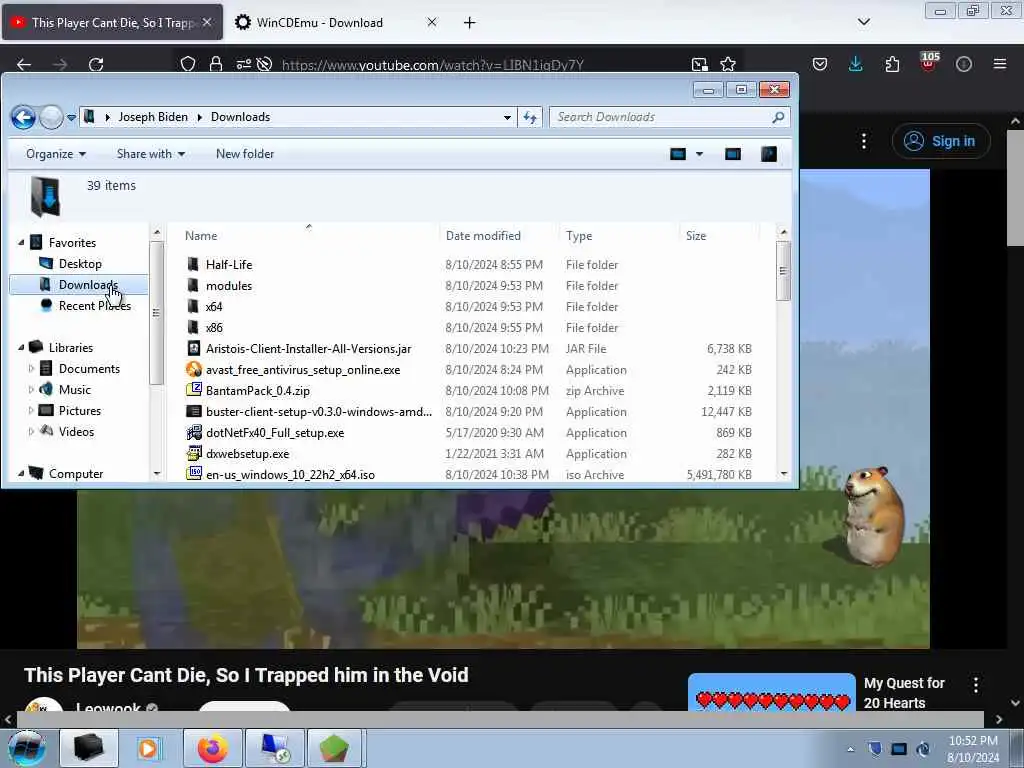The height and width of the screenshot is (768, 1024).
Task: Open the Share with menu
Action: 151,154
